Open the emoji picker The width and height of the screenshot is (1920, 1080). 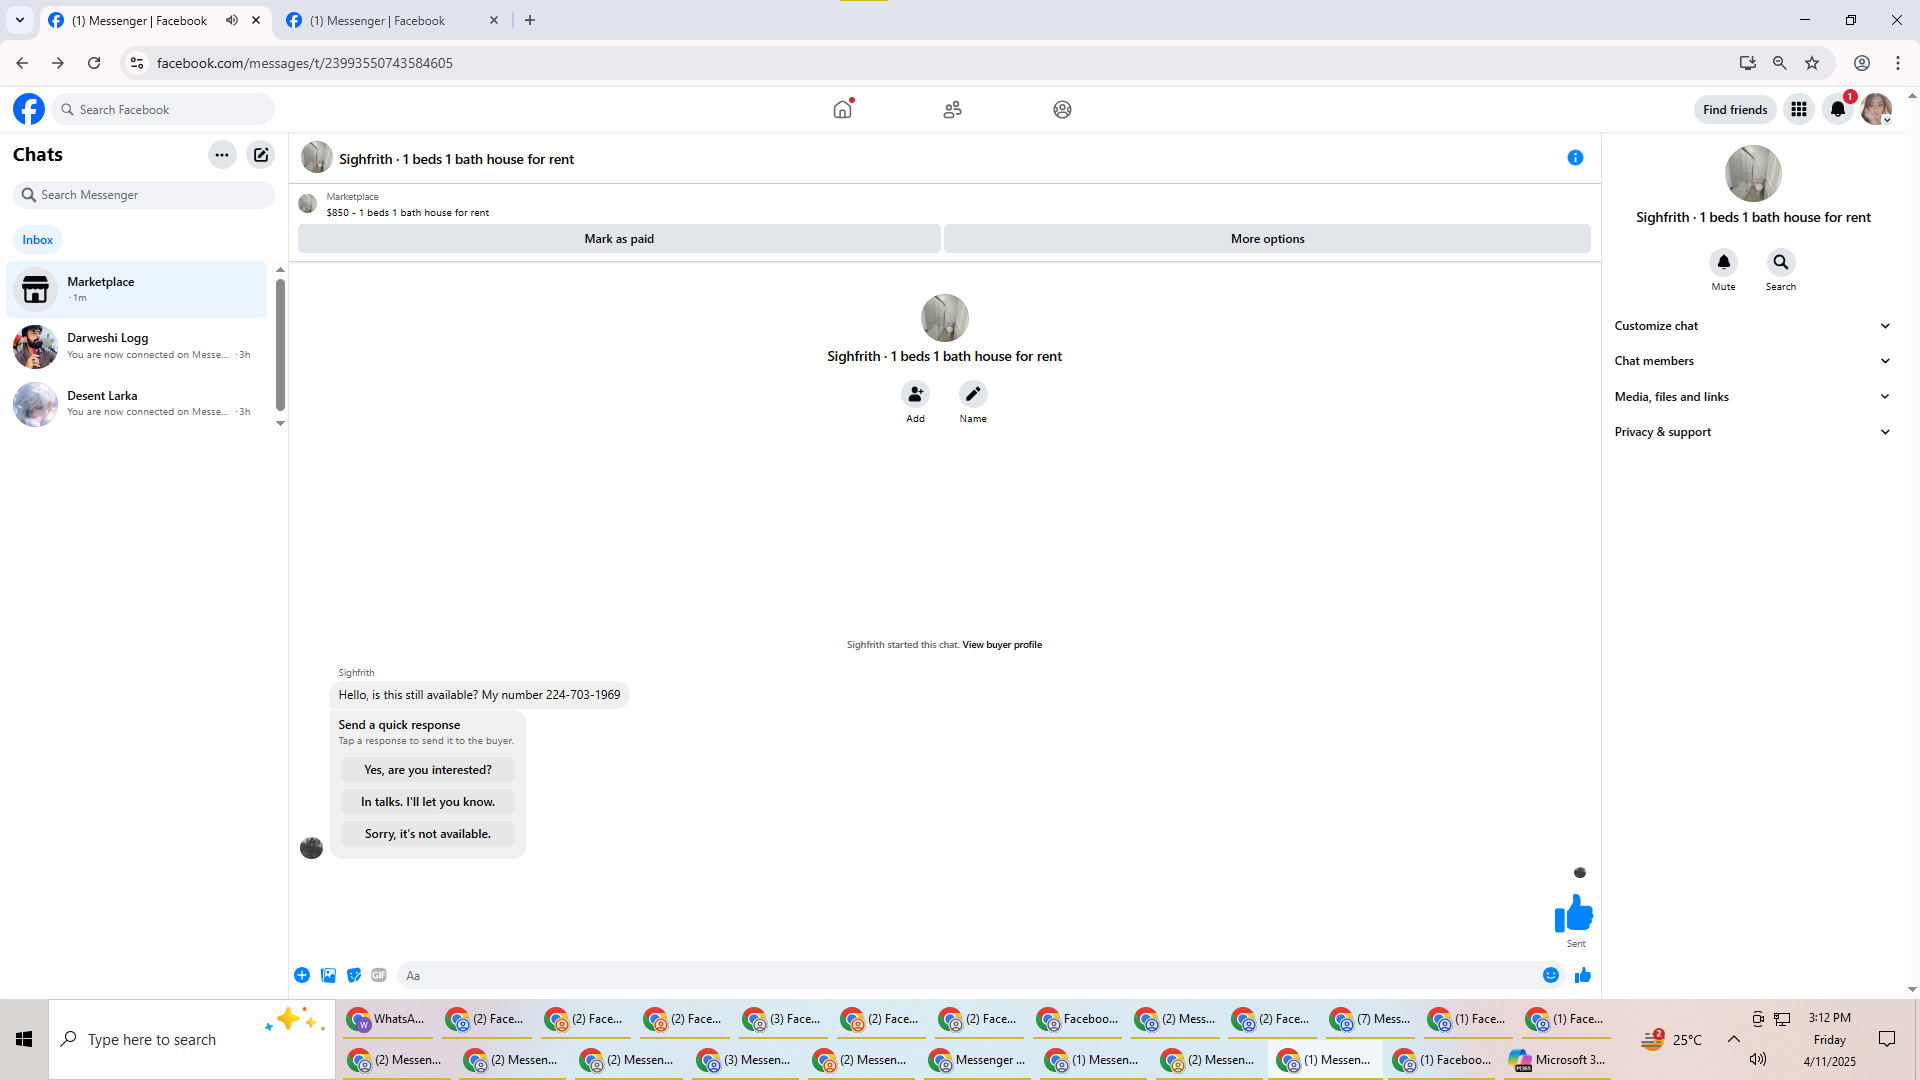pyautogui.click(x=1551, y=975)
